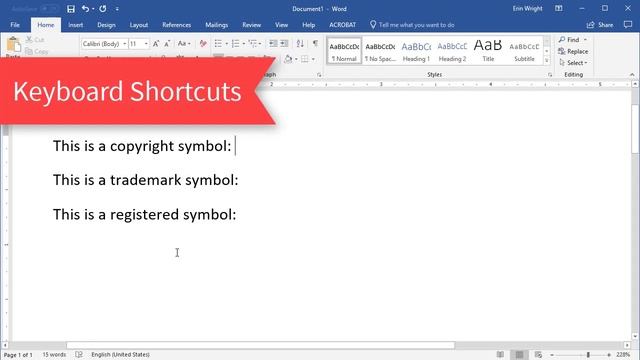Click the Decrease Indent icon
This screenshot has width=640, height=360.
click(273, 44)
